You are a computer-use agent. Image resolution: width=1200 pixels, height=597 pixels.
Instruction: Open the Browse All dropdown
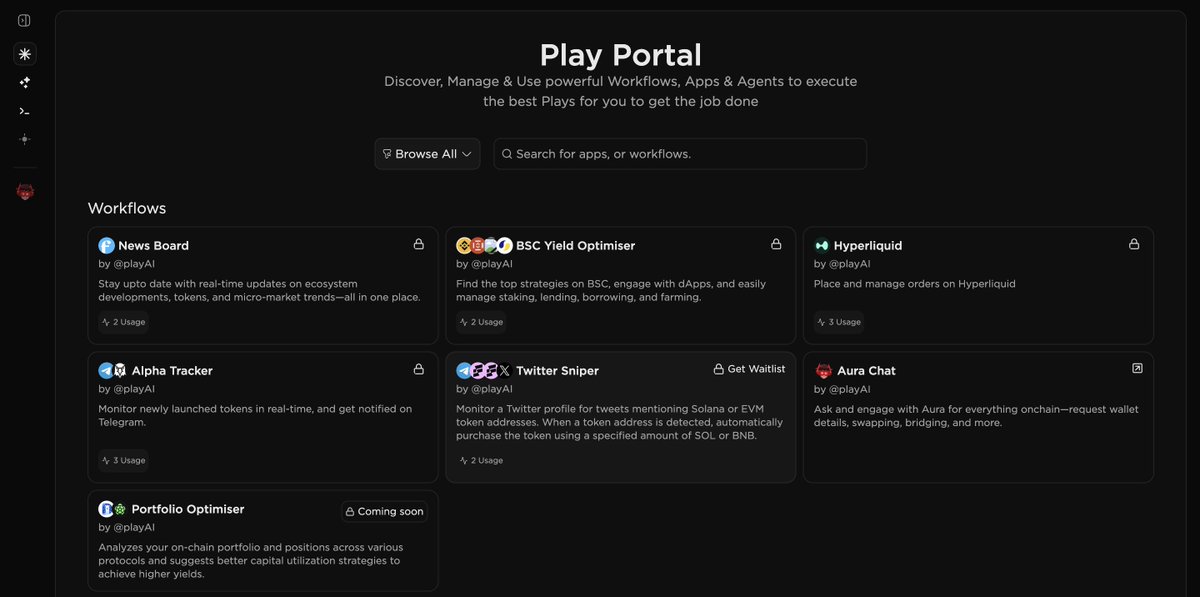coord(427,154)
